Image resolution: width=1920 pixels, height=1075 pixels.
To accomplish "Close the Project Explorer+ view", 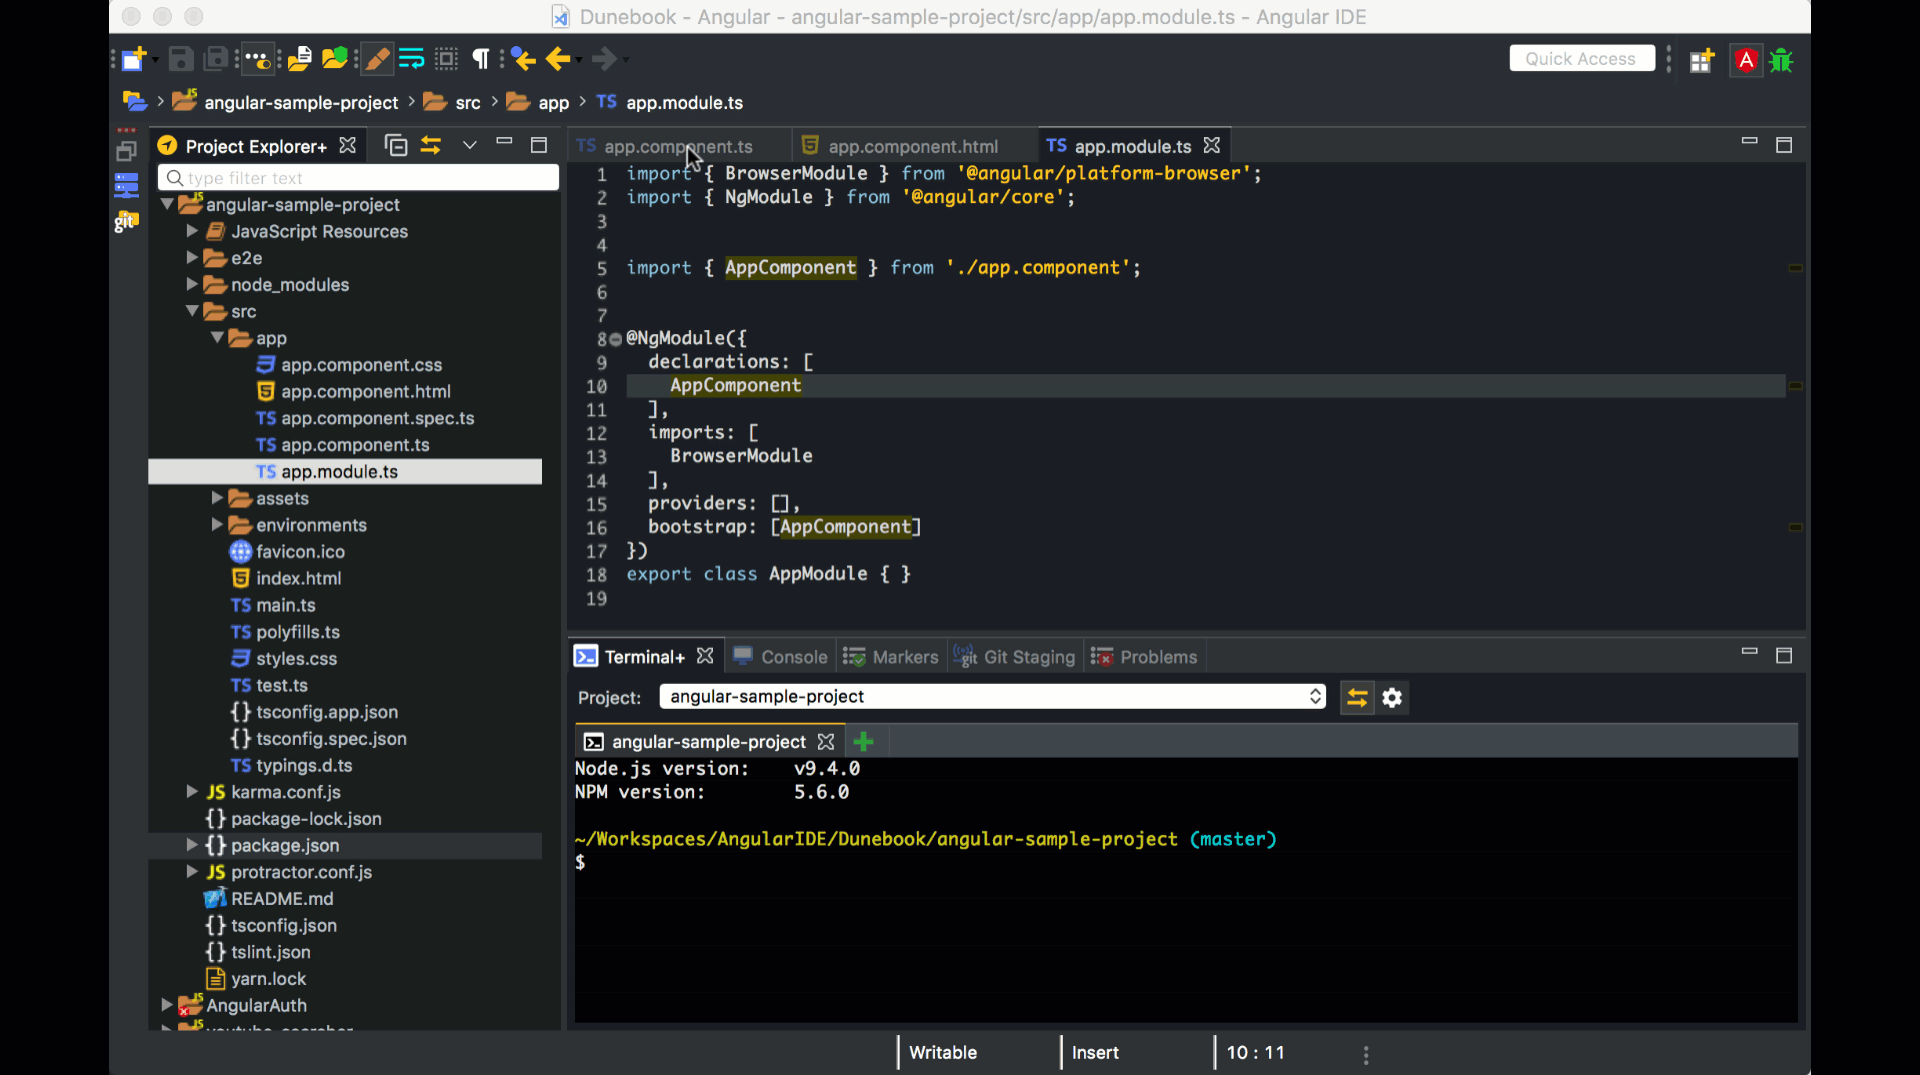I will 348,145.
